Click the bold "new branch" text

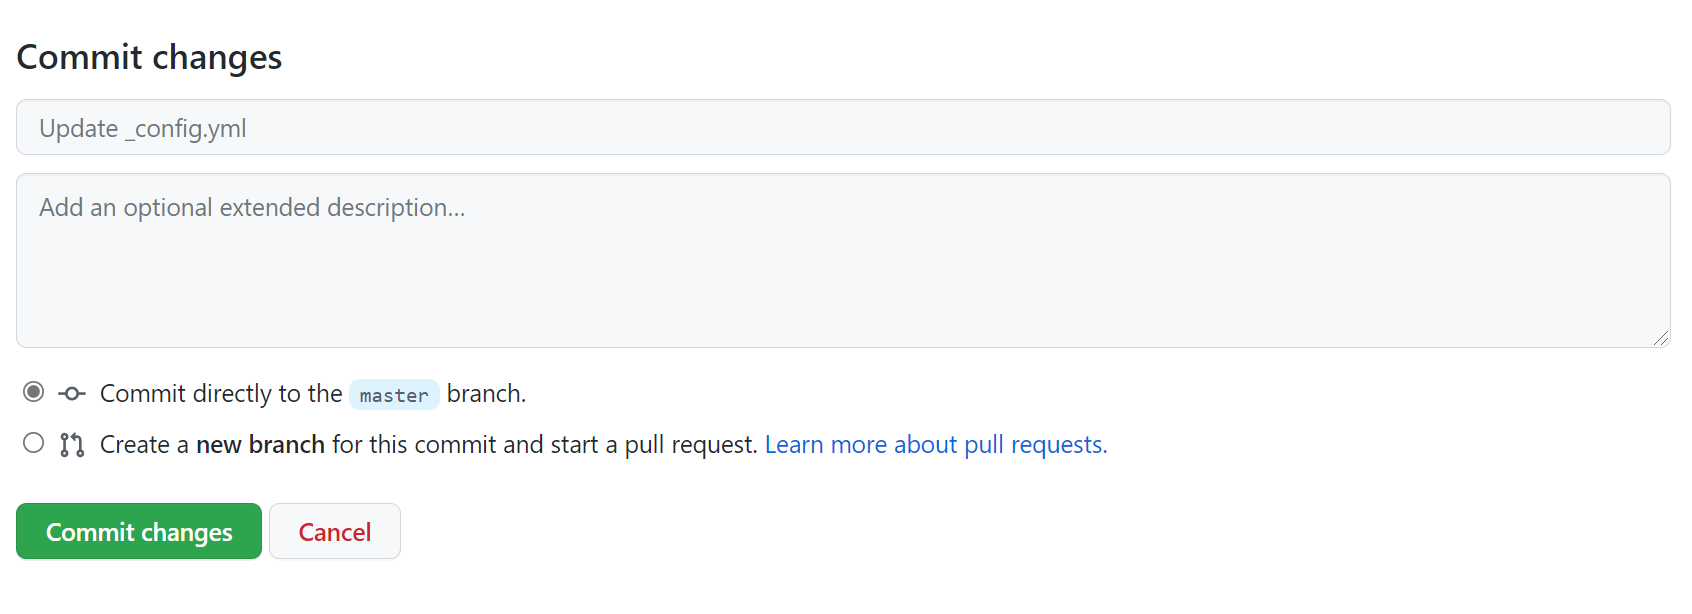pyautogui.click(x=260, y=444)
